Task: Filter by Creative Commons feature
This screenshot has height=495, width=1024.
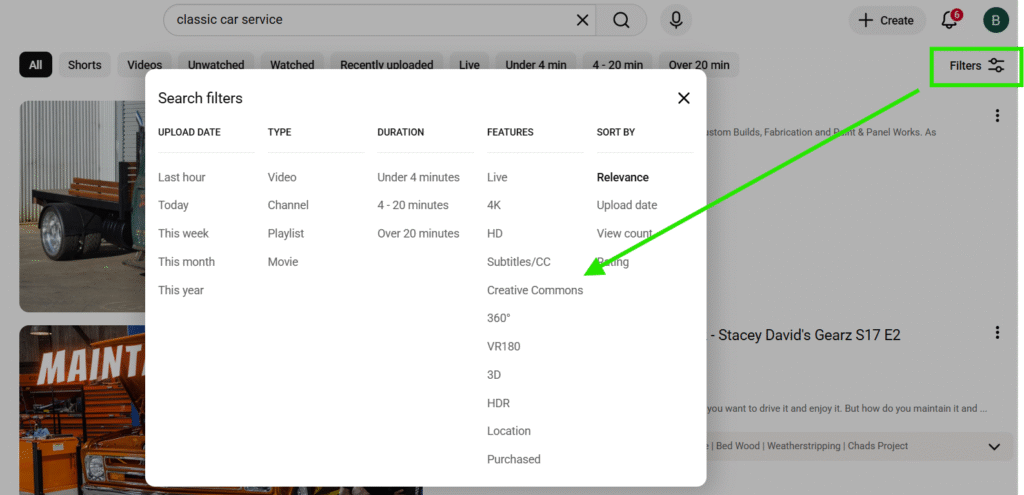Action: [534, 290]
